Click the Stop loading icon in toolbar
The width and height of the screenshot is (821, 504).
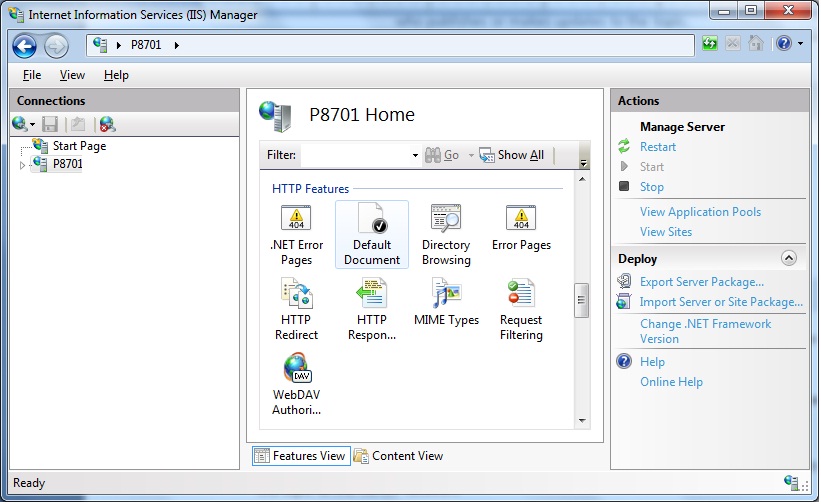733,43
